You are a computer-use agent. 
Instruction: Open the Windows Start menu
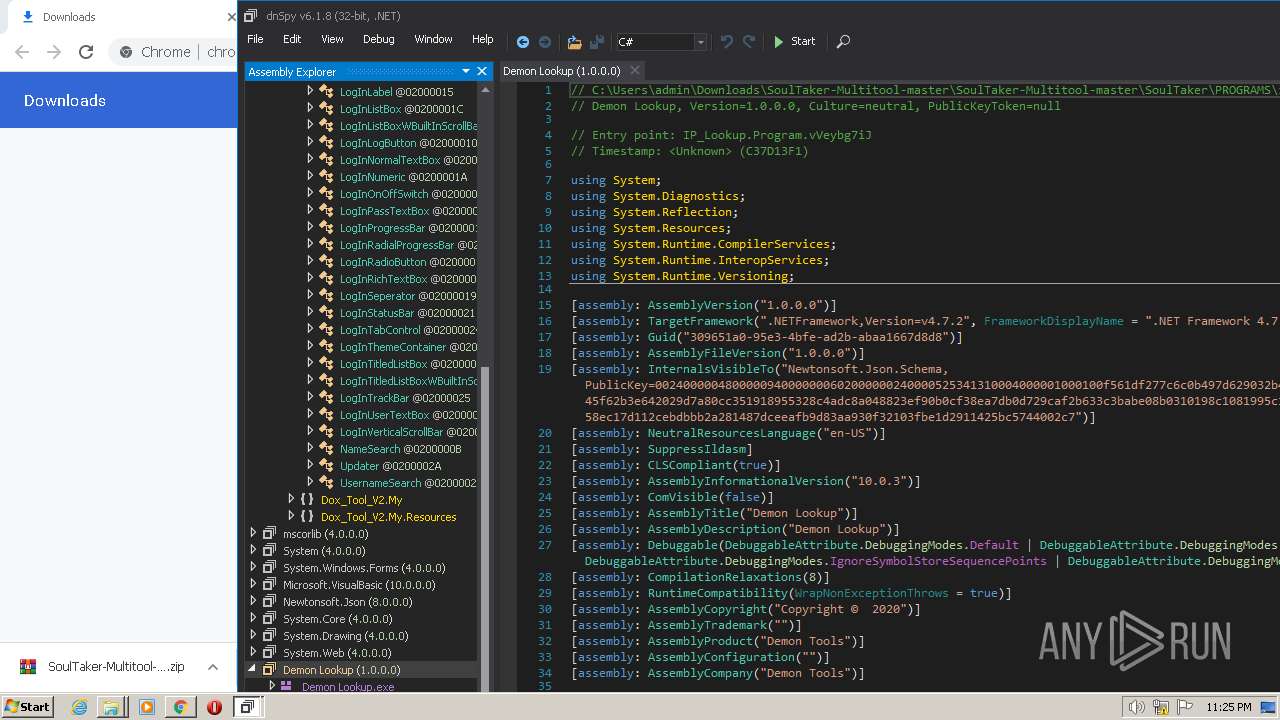click(x=27, y=706)
